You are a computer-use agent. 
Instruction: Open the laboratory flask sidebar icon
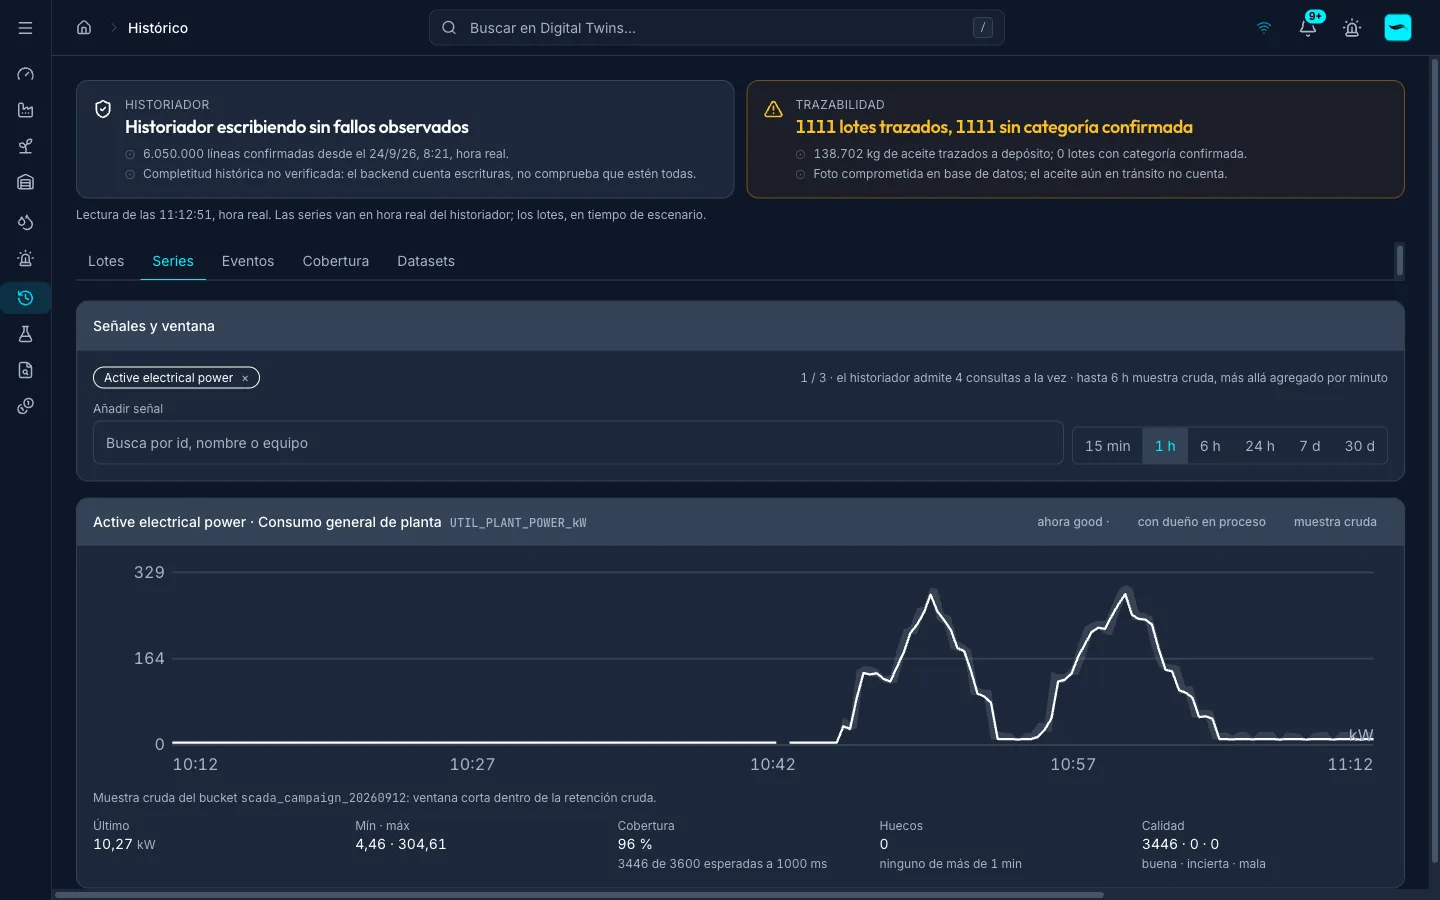[26, 334]
